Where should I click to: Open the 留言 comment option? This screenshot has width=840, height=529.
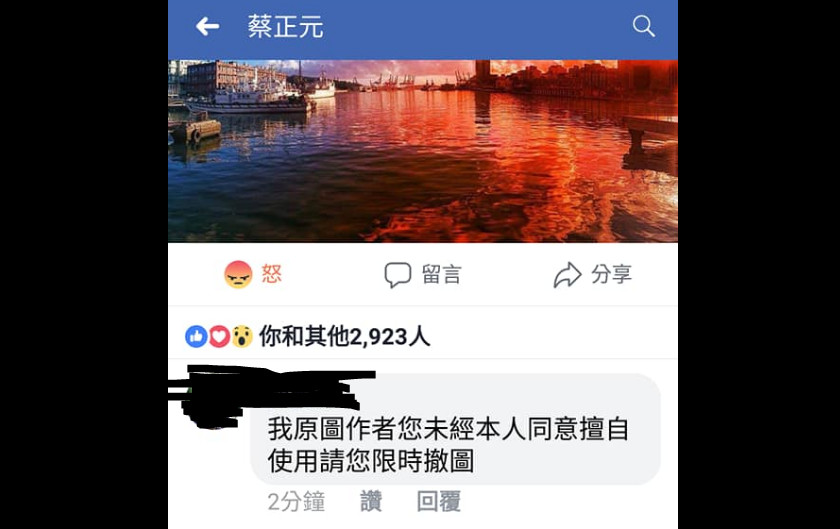click(441, 274)
